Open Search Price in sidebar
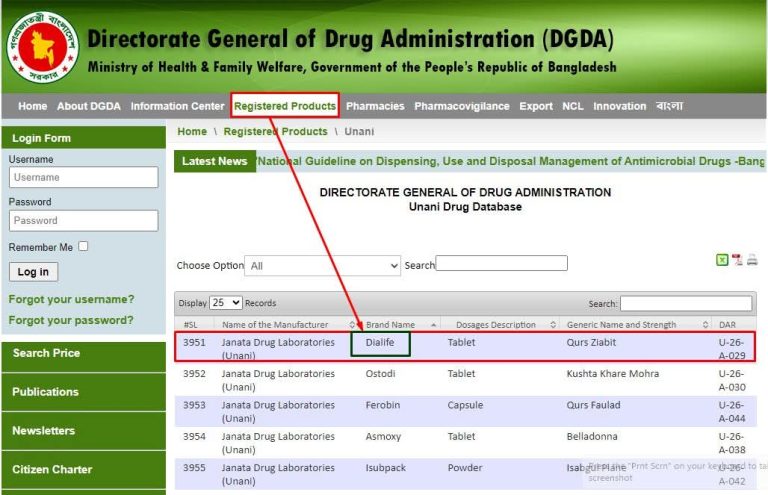Screen dimensions: 768x495 (46, 353)
